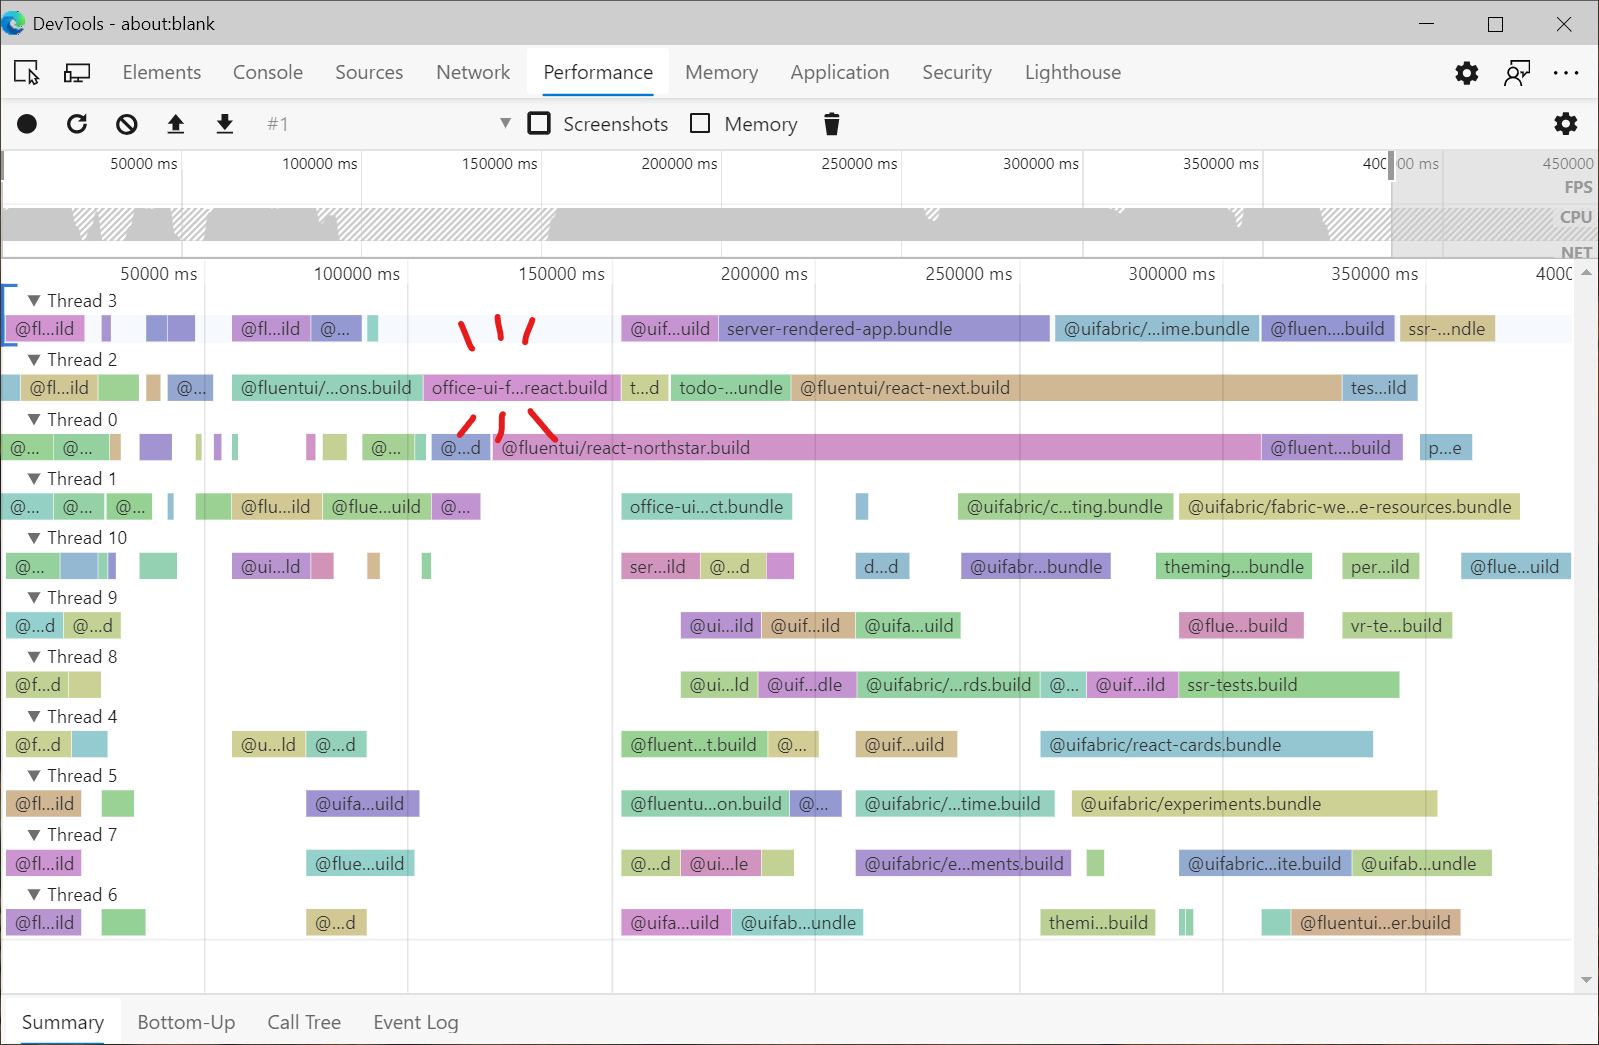Click the reload and profile icon

(x=77, y=124)
